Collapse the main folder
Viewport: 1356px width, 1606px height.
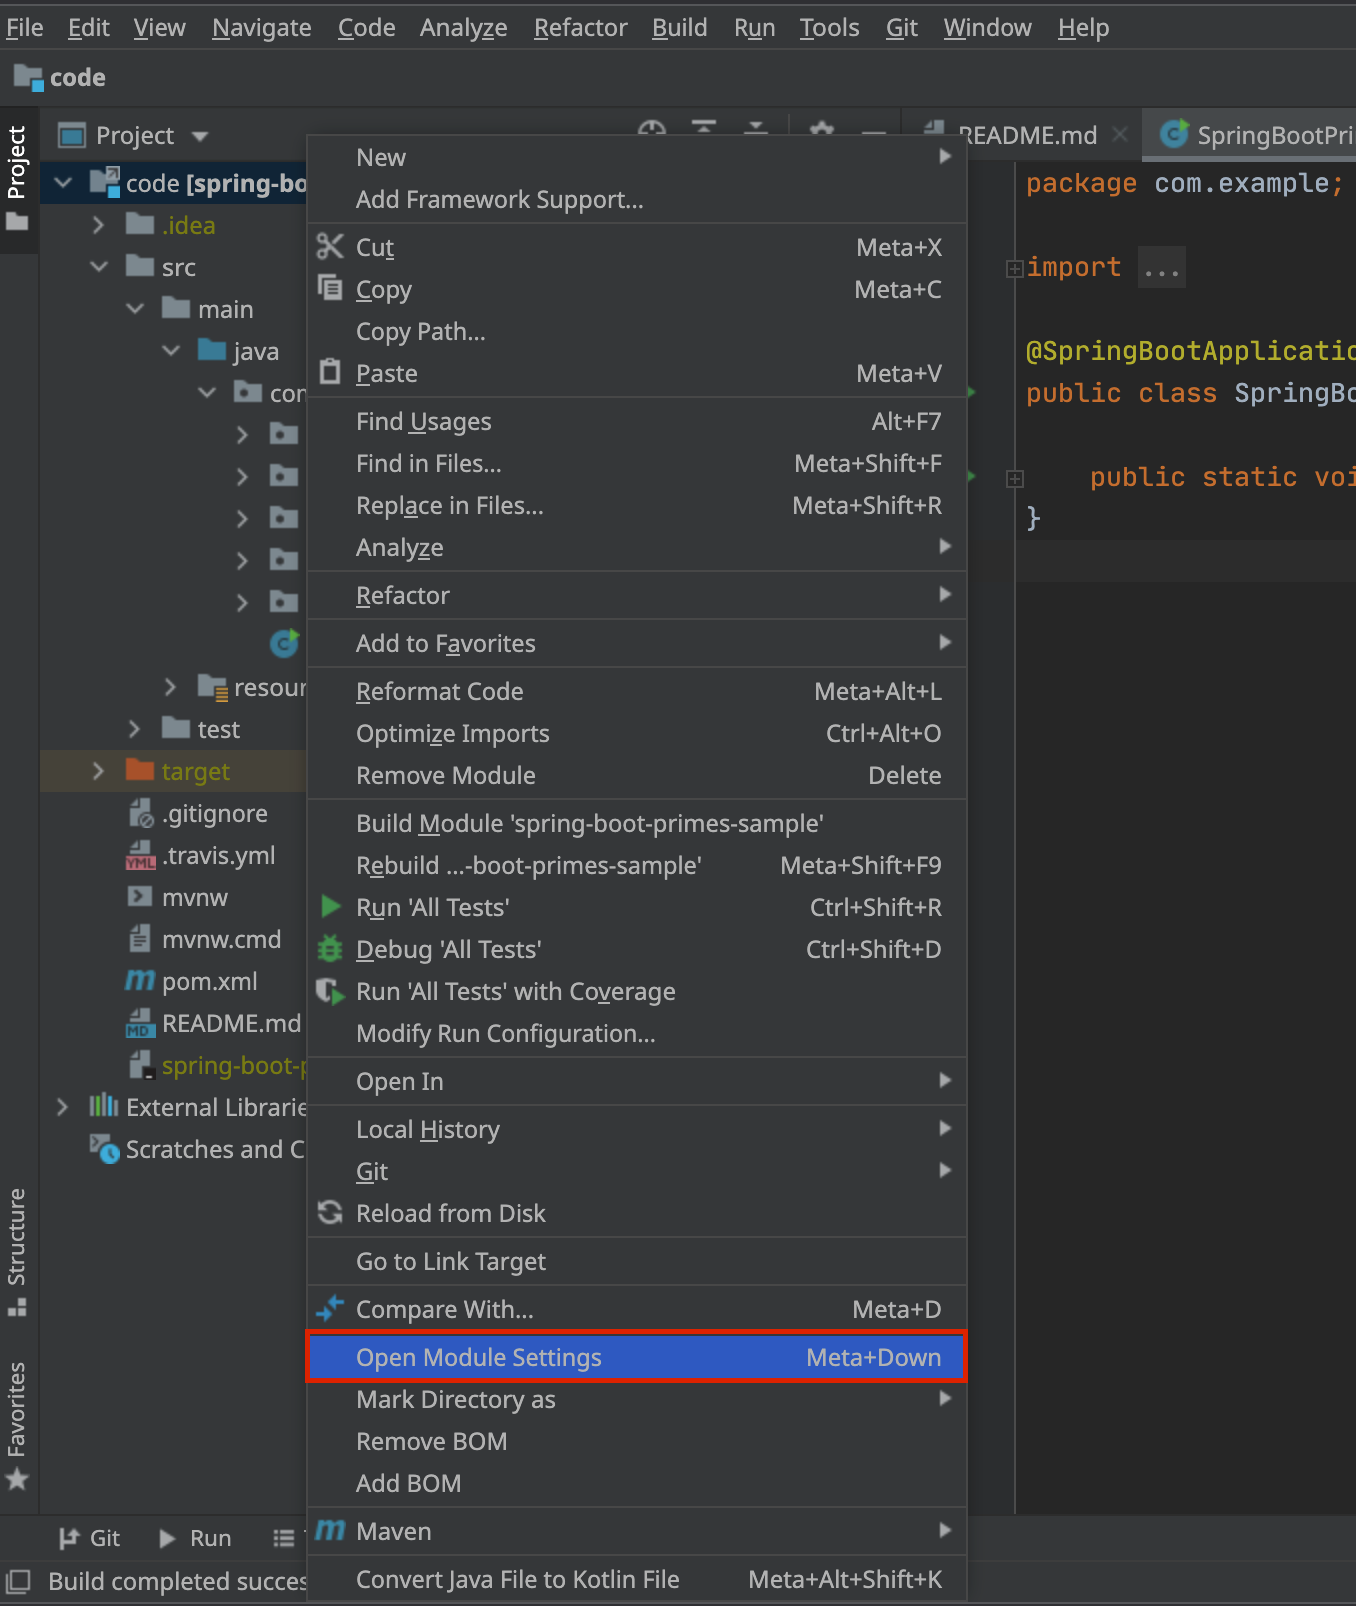(135, 309)
